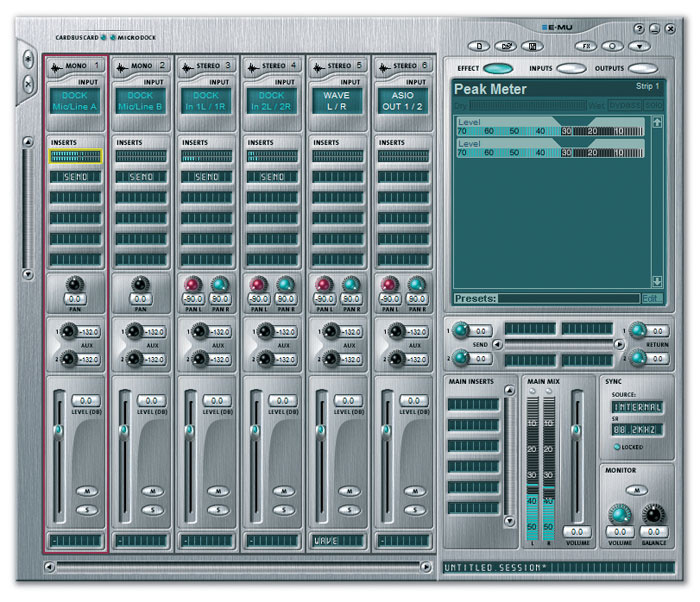The width and height of the screenshot is (700, 602).
Task: Open the FX palette button
Action: pos(586,46)
